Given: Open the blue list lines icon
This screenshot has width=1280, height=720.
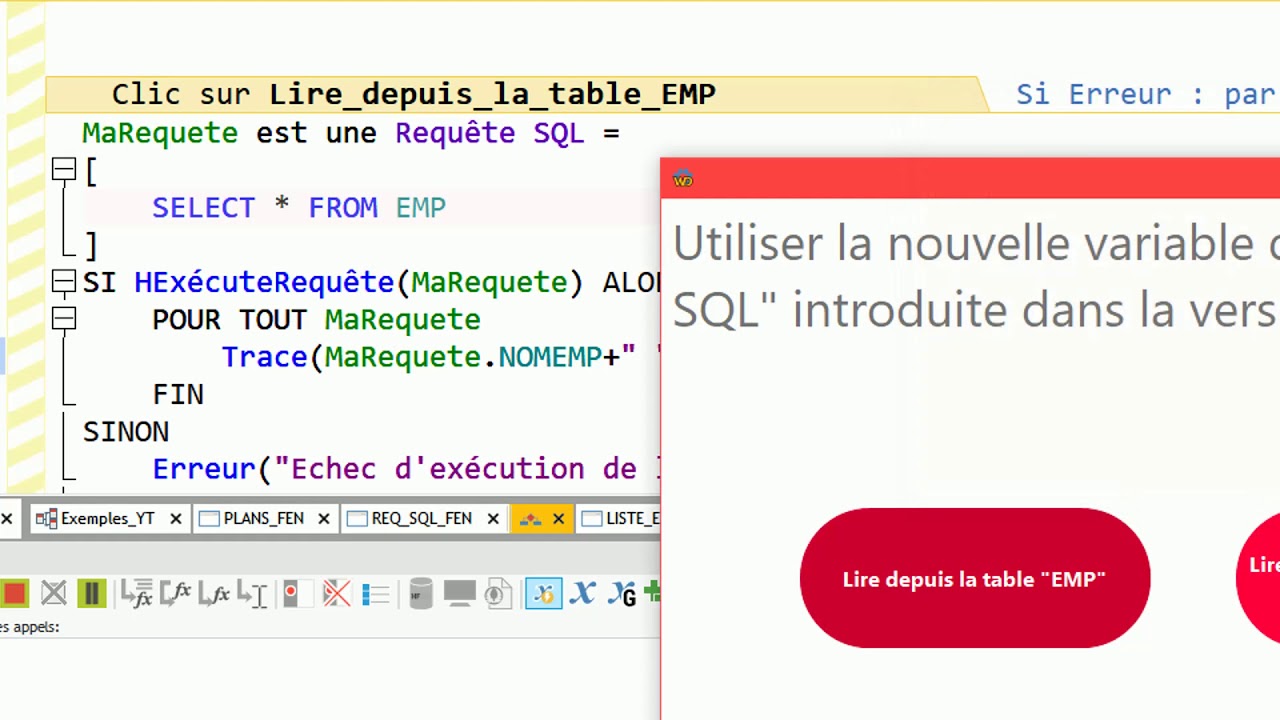Looking at the screenshot, I should click(x=375, y=594).
